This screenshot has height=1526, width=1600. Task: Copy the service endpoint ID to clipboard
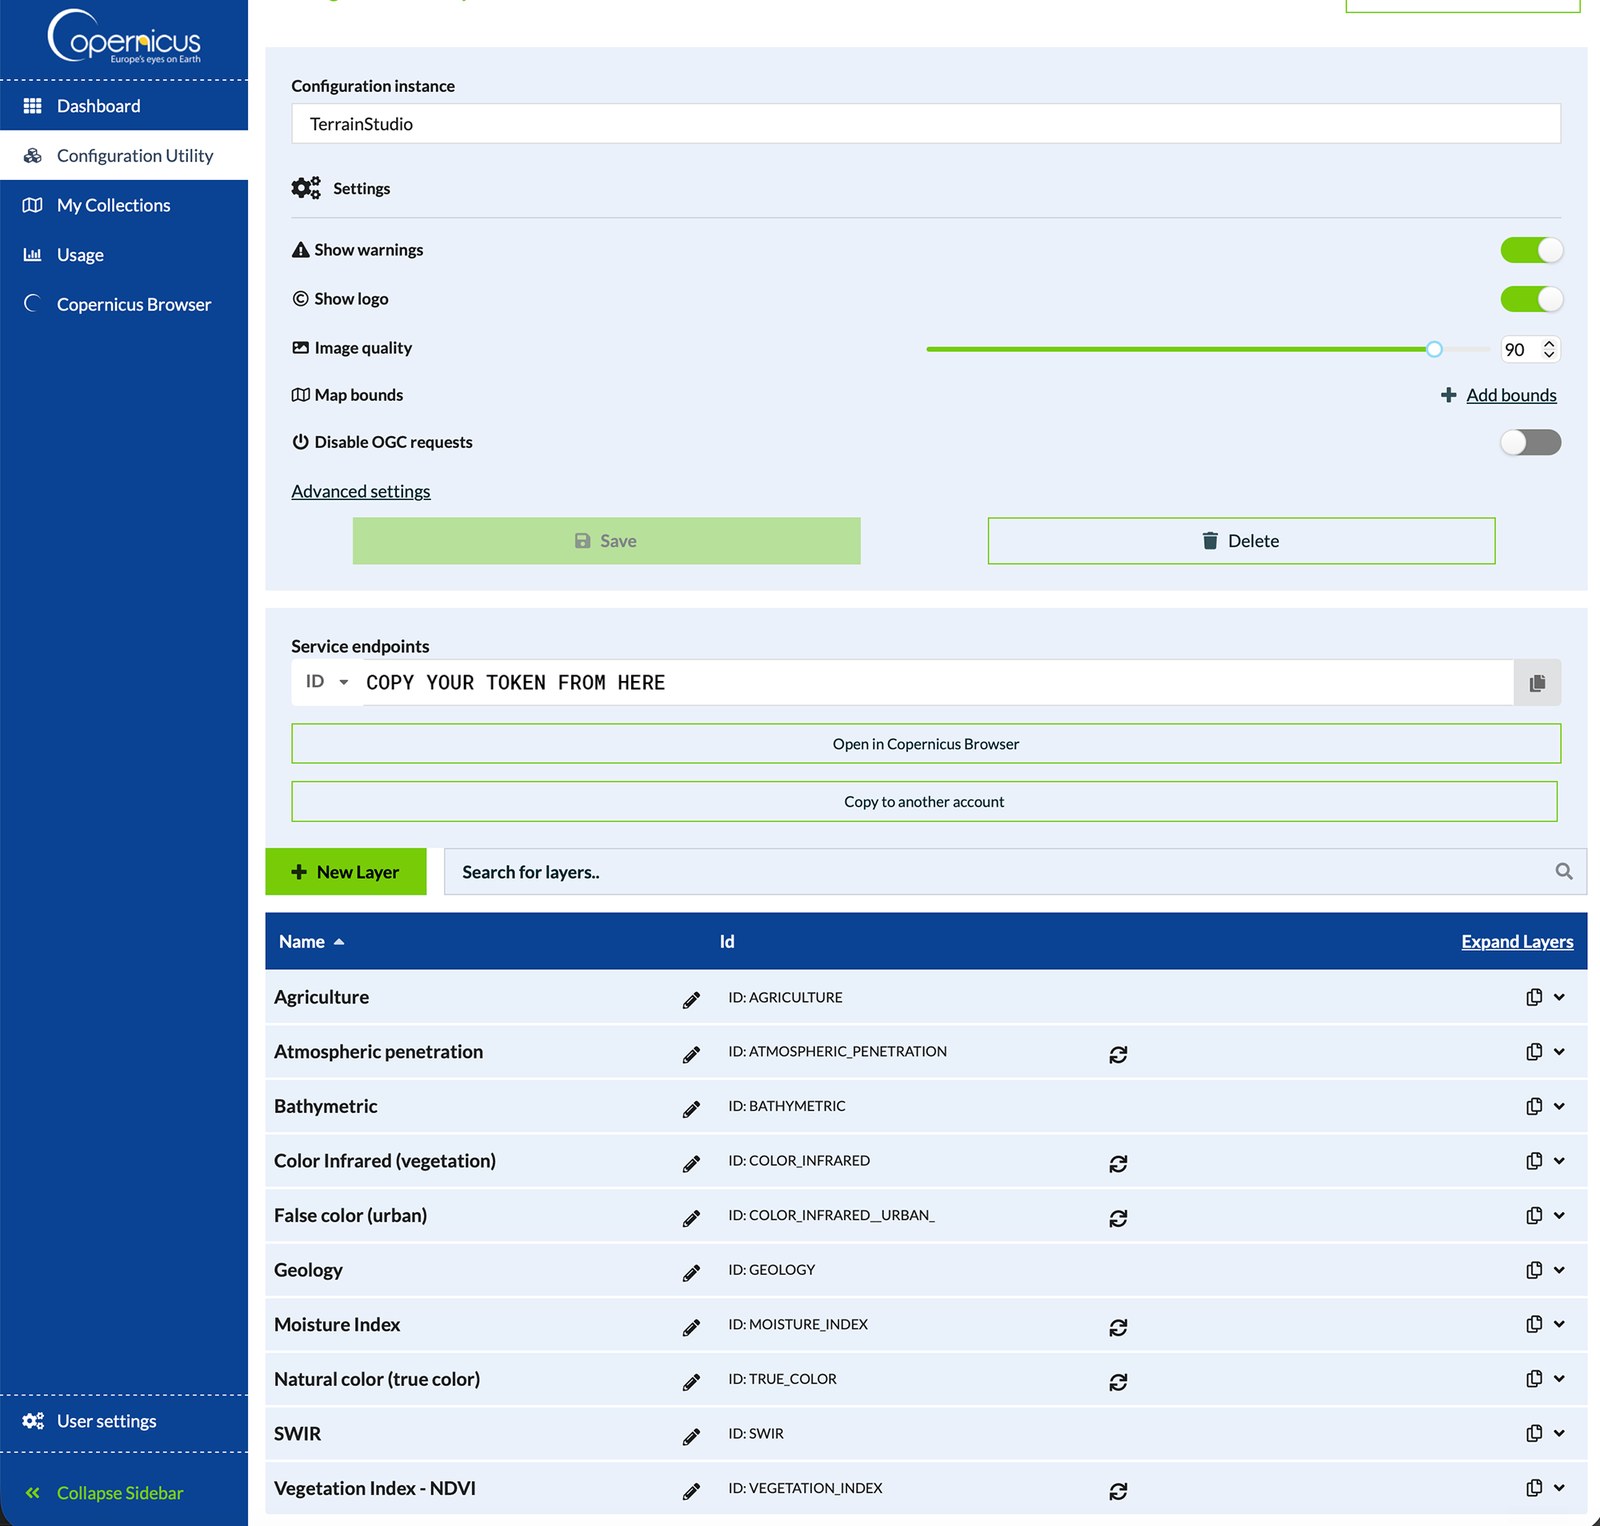click(1537, 682)
